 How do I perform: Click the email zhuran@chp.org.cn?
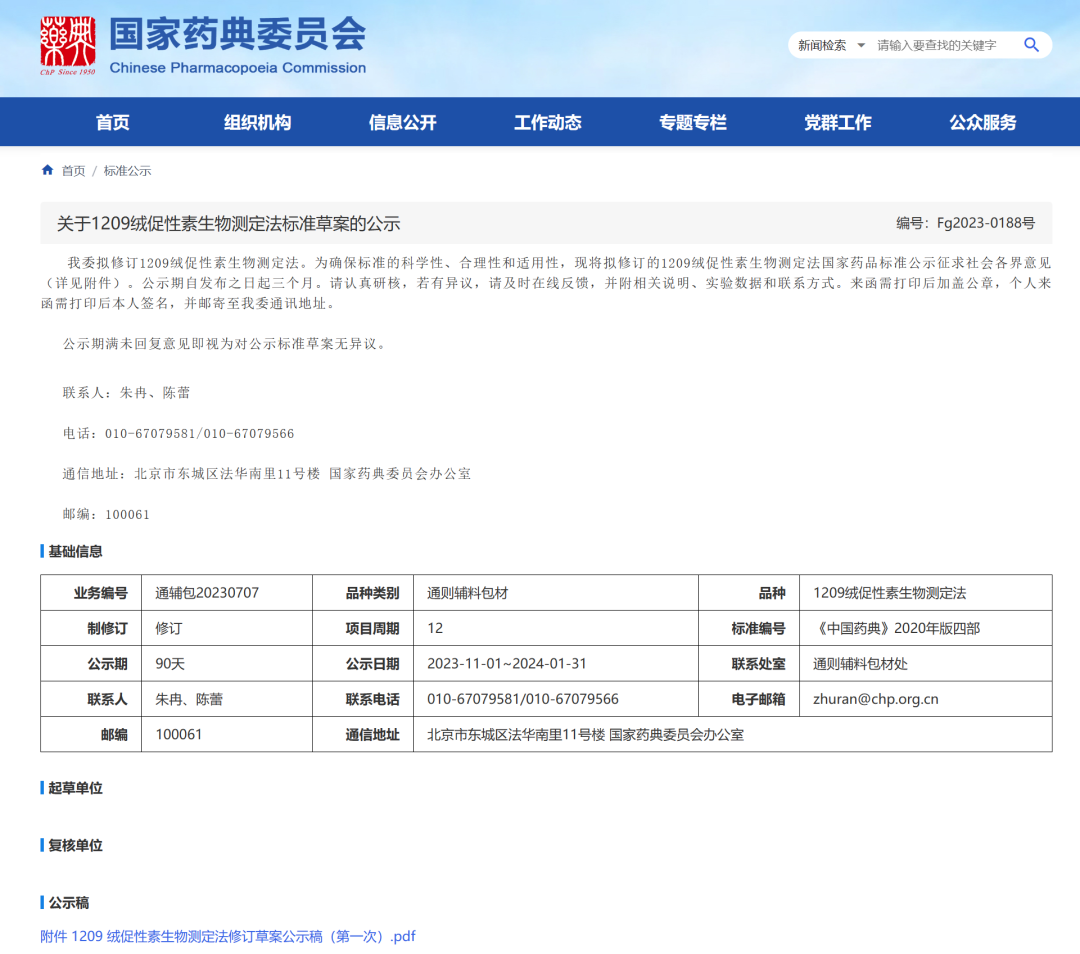pyautogui.click(x=875, y=699)
